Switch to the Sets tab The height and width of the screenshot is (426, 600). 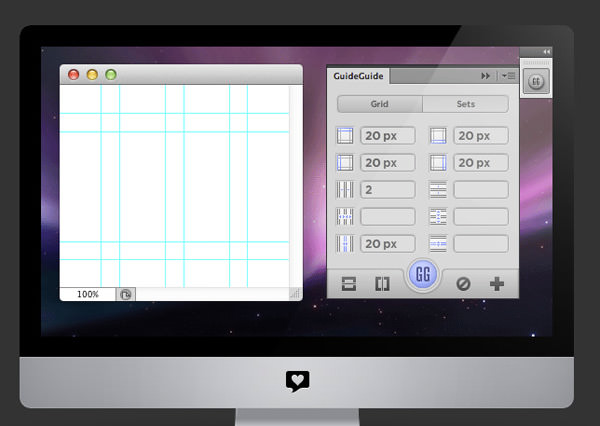[x=465, y=104]
